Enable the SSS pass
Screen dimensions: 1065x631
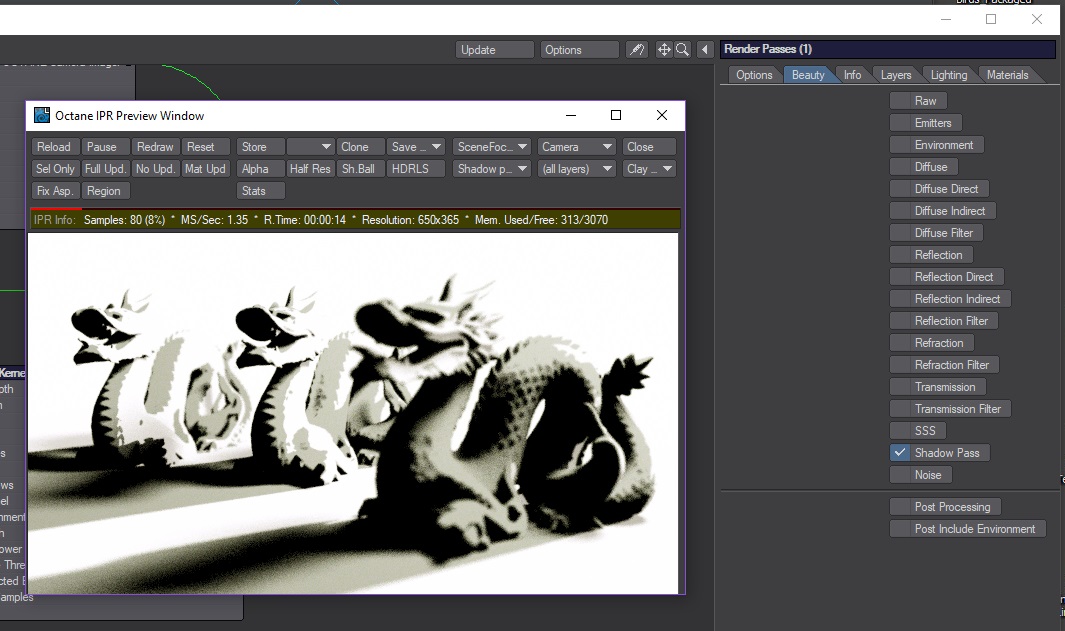coord(900,431)
